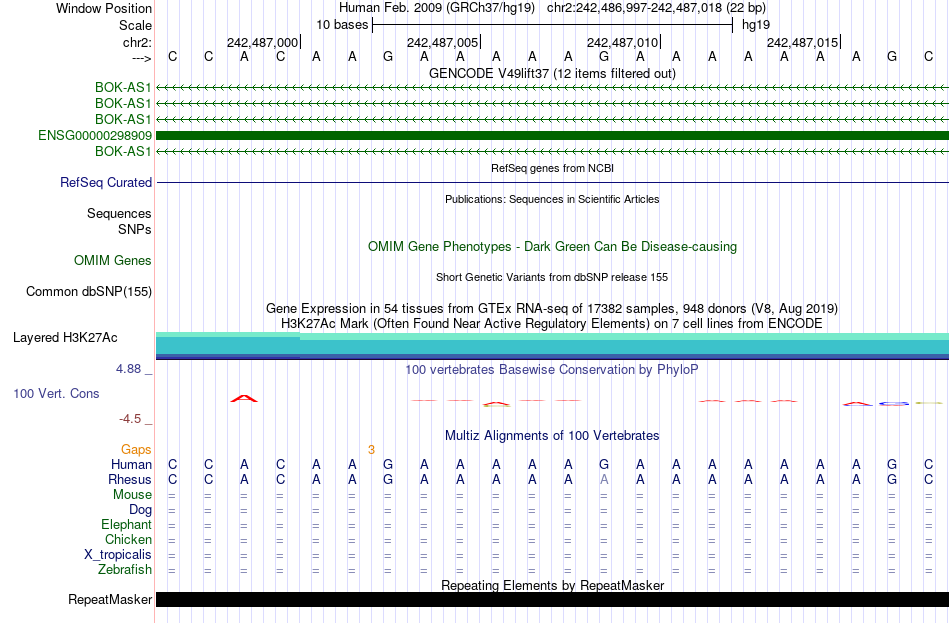This screenshot has height=623, width=950.
Task: Click the 242,487,000 coordinate marker
Action: (262, 42)
